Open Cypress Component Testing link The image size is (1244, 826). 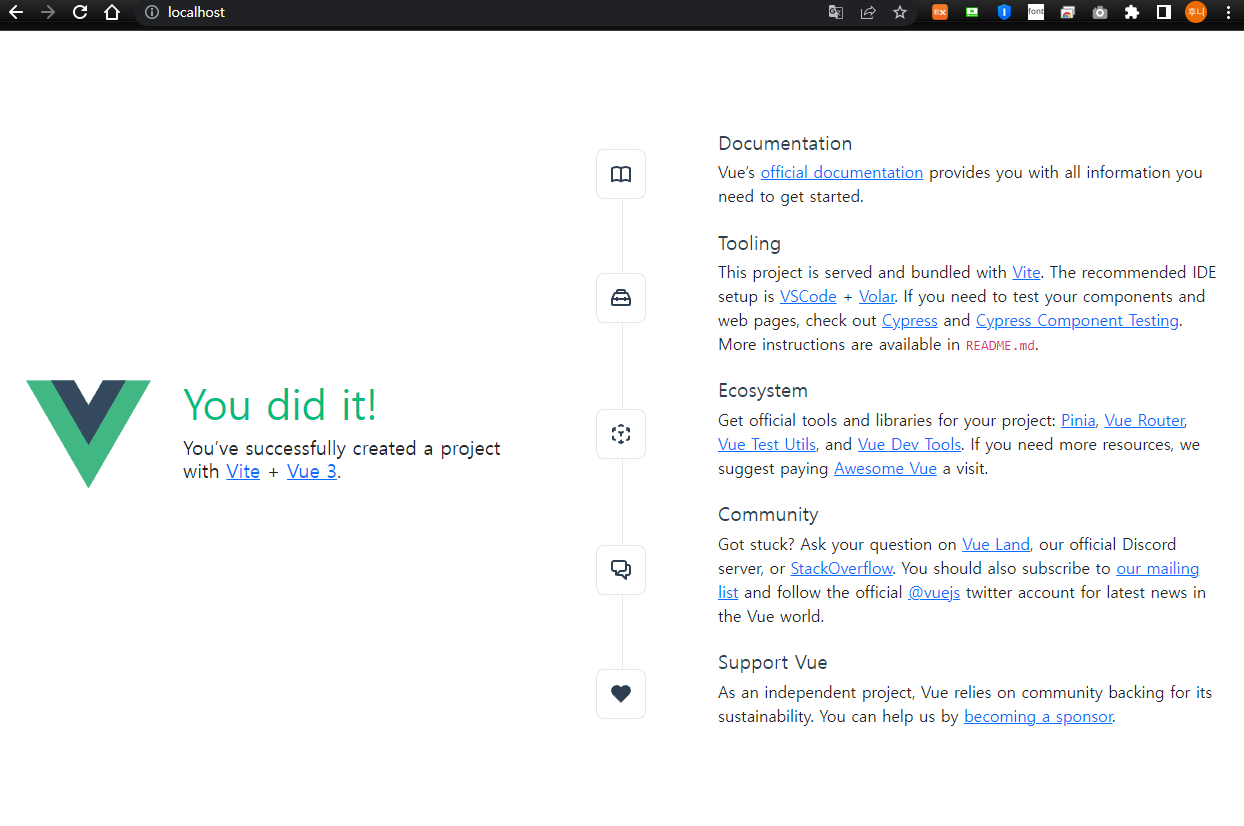[x=1077, y=321]
